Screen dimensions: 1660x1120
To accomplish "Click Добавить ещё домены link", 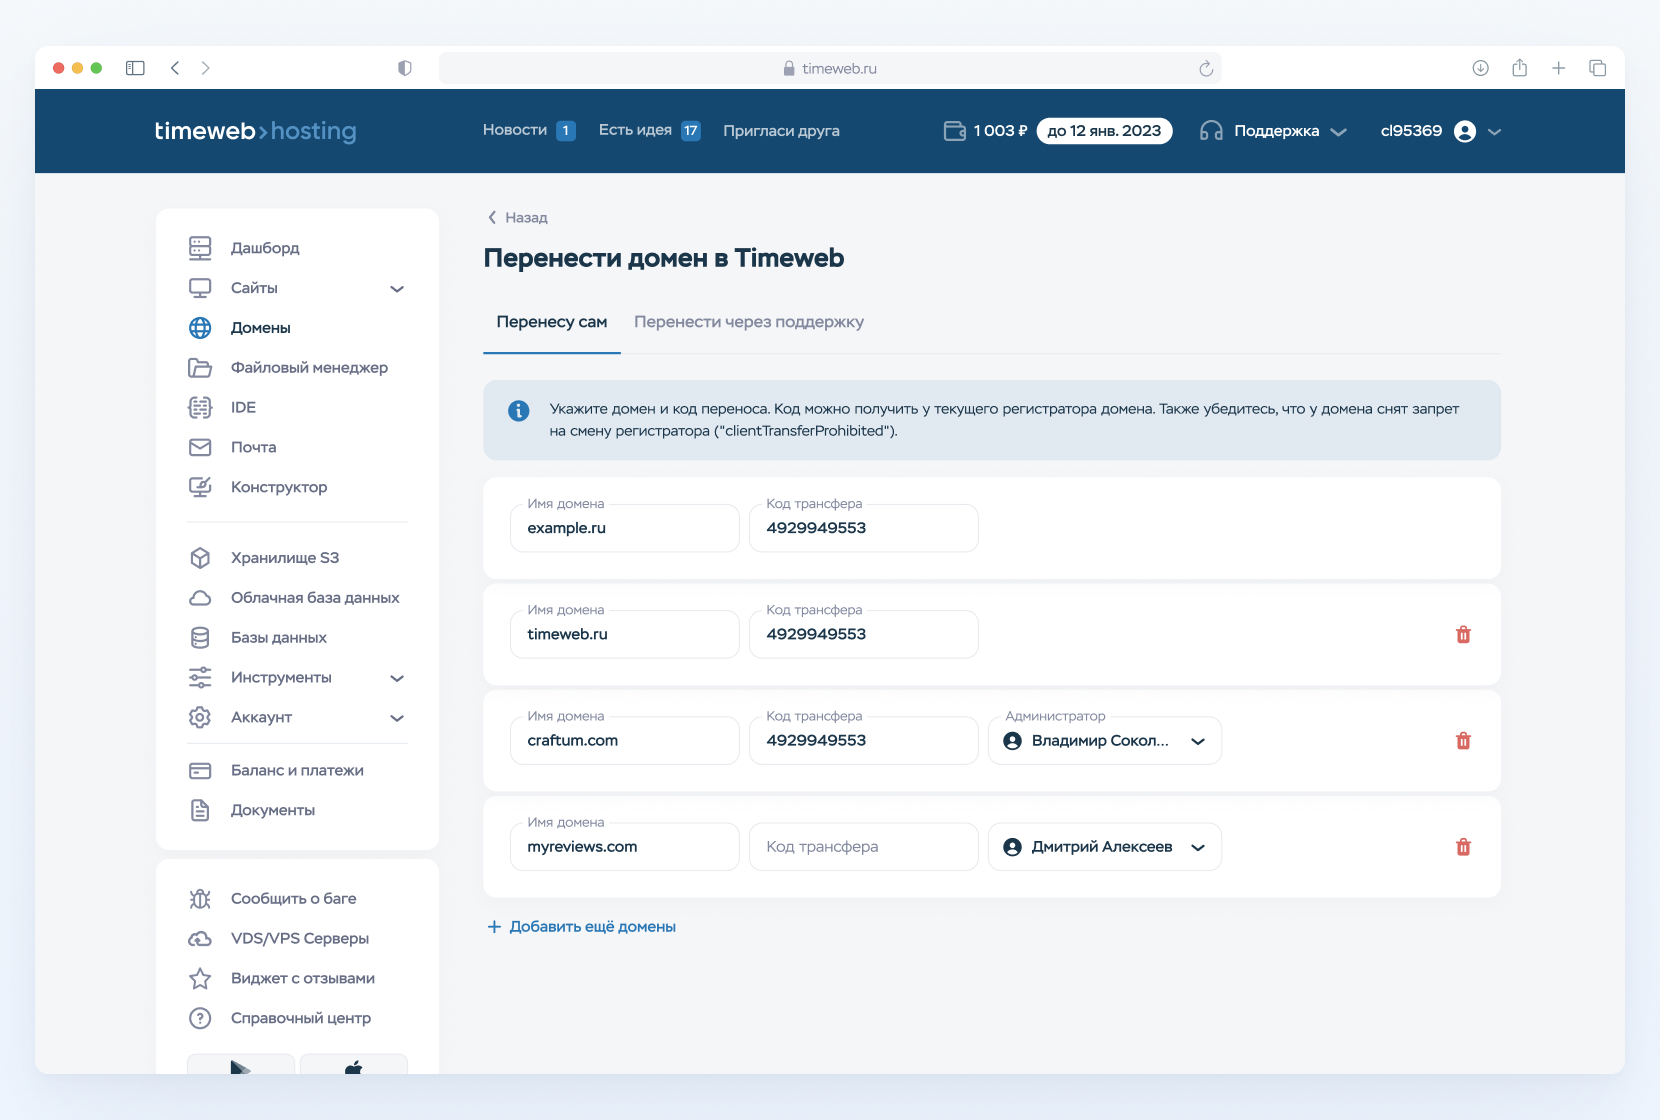I will point(582,927).
